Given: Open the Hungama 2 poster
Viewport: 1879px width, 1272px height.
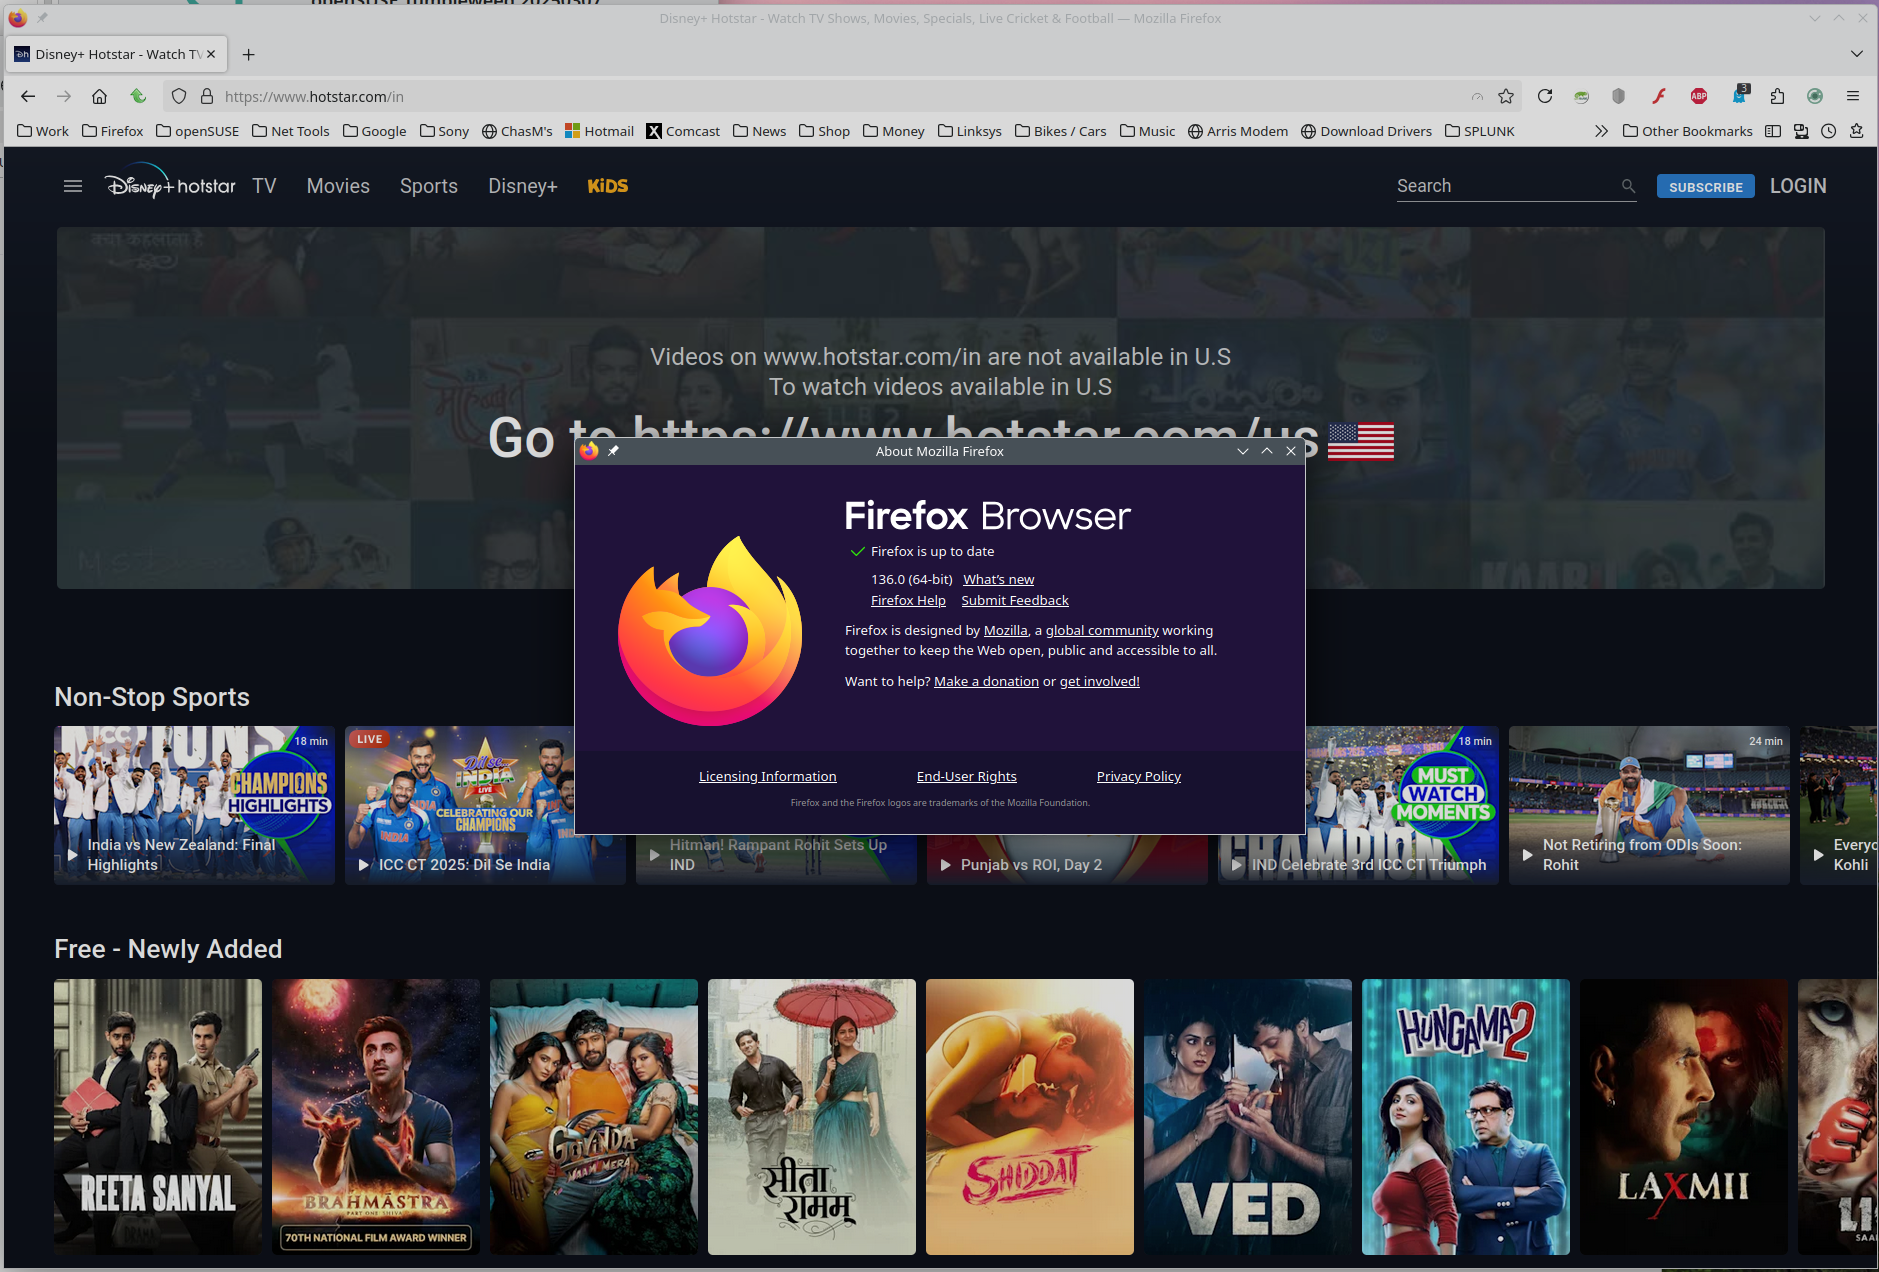Looking at the screenshot, I should (x=1465, y=1116).
